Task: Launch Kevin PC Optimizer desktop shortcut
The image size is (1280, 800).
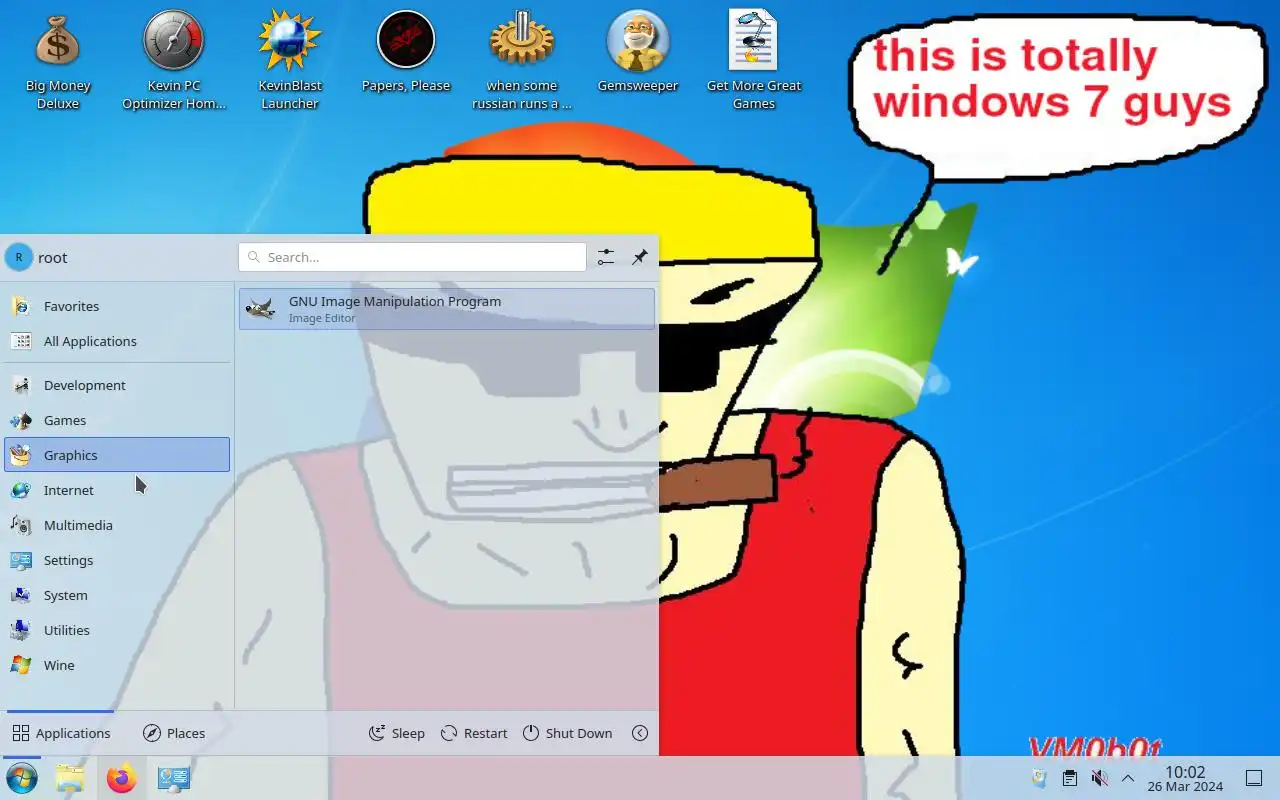Action: coord(174,62)
